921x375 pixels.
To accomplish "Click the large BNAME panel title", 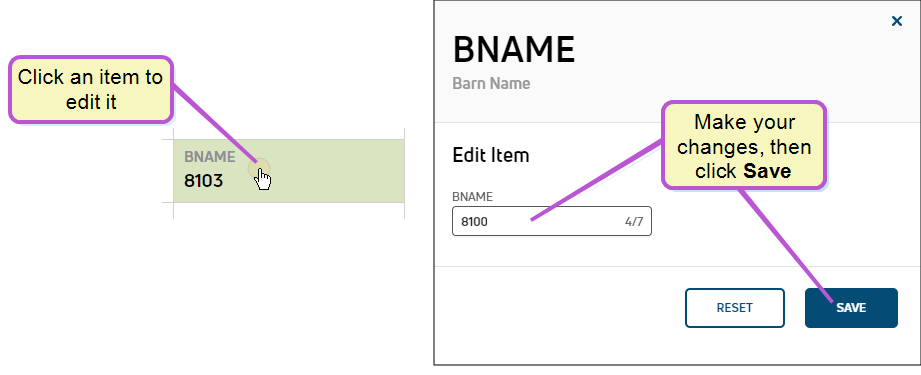I will pos(514,50).
